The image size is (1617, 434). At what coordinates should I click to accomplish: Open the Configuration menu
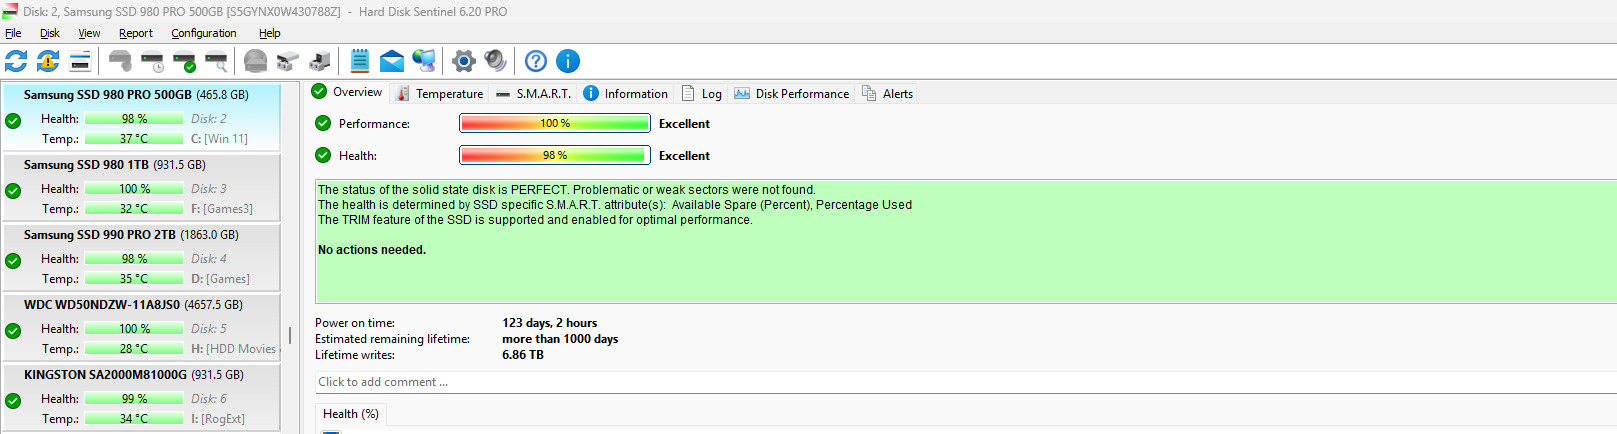point(203,33)
